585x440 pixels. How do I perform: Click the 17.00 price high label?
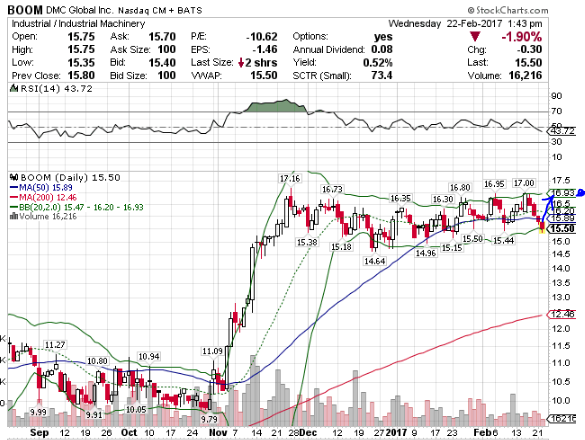[x=524, y=183]
